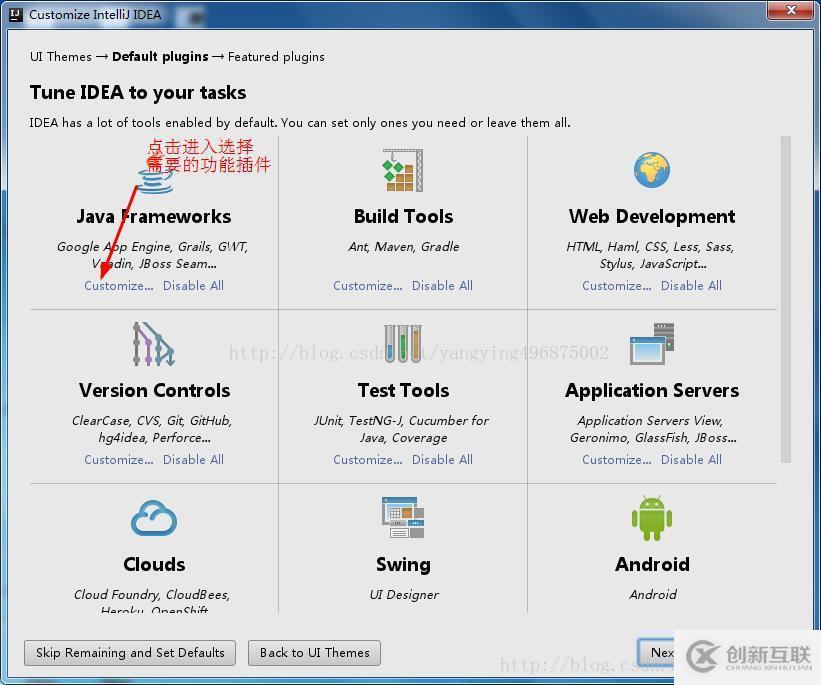Image resolution: width=821 pixels, height=685 pixels.
Task: Click 'Tune IDEA to your tasks' title
Action: click(x=138, y=93)
